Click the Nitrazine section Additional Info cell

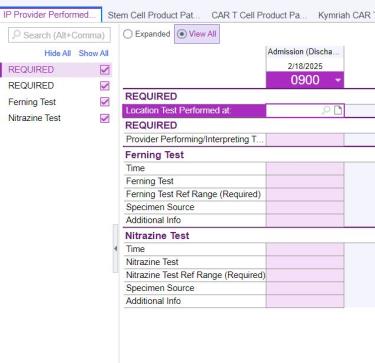pyautogui.click(x=305, y=301)
